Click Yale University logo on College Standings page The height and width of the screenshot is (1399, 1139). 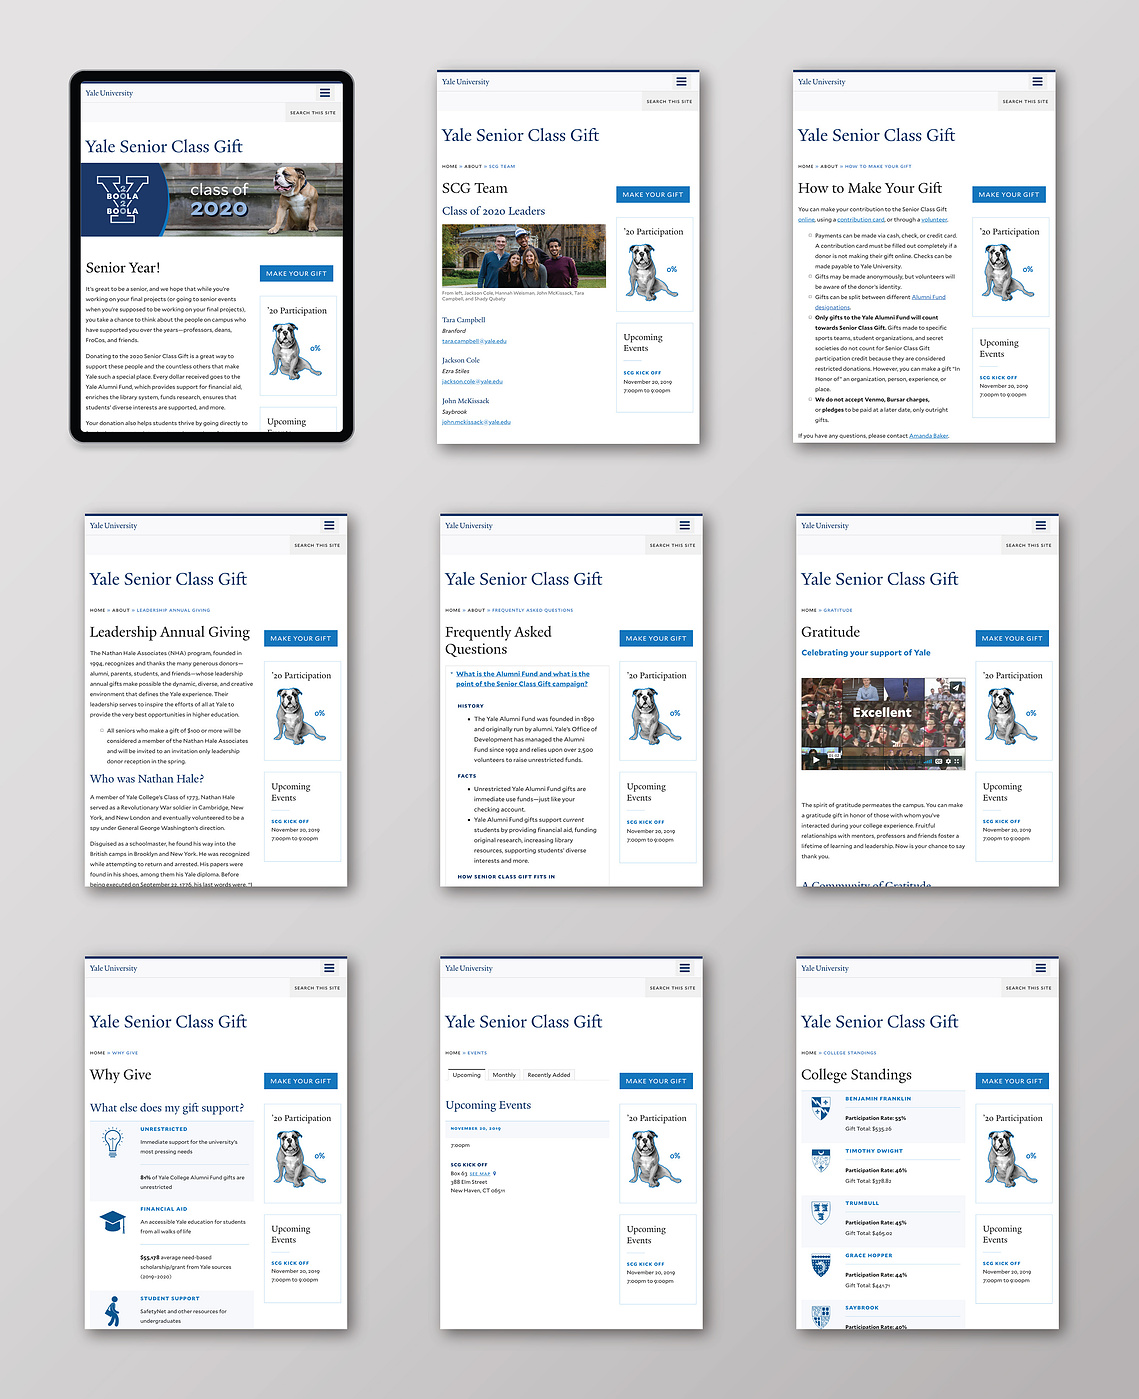tap(825, 968)
